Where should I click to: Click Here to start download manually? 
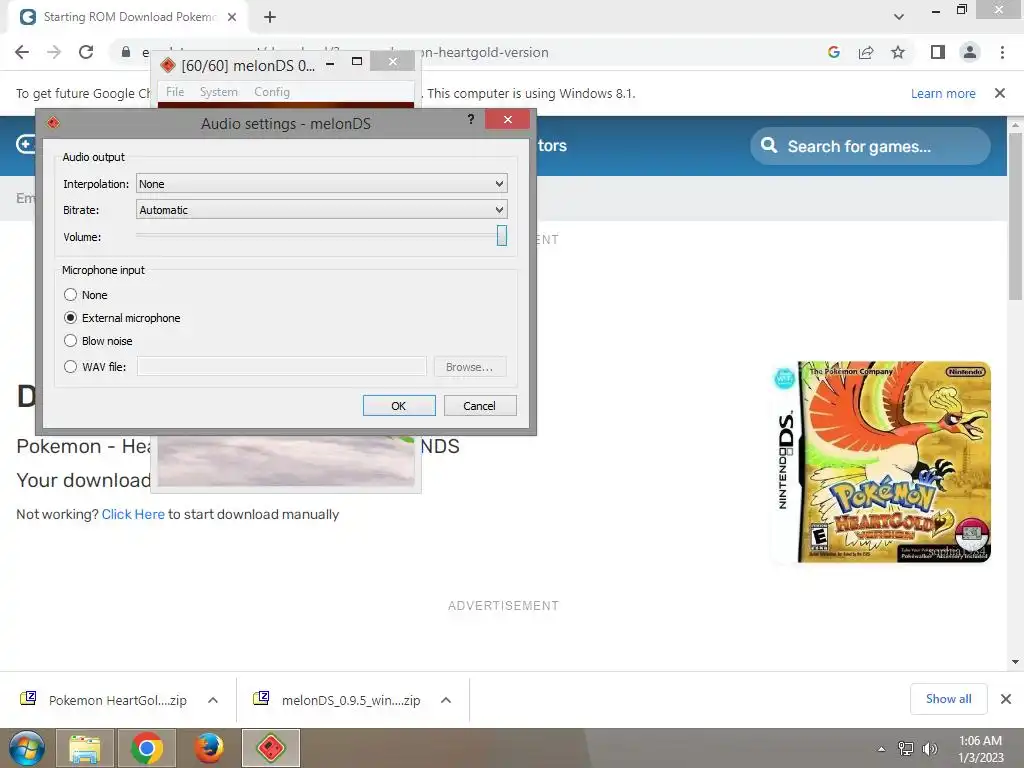click(133, 514)
